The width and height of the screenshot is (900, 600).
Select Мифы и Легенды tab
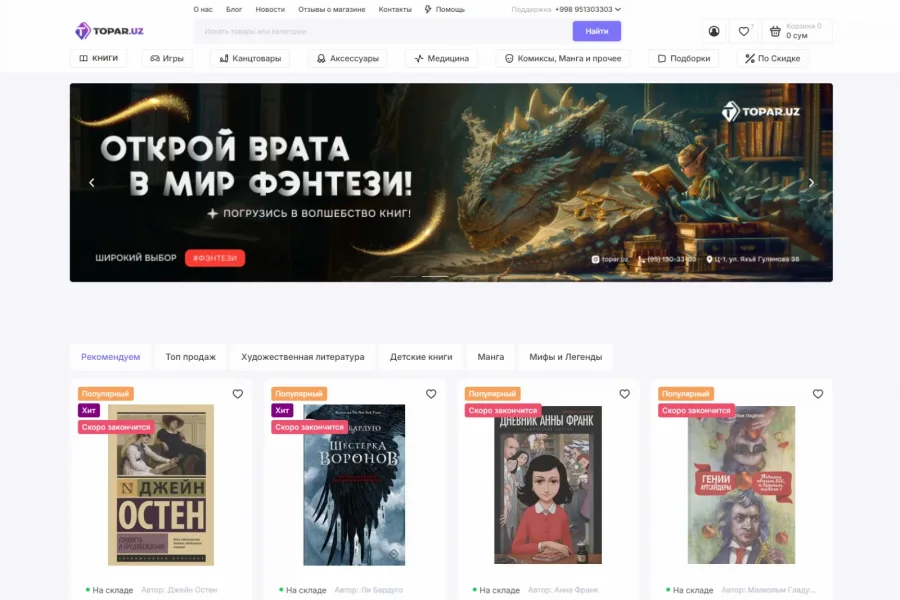(x=565, y=357)
